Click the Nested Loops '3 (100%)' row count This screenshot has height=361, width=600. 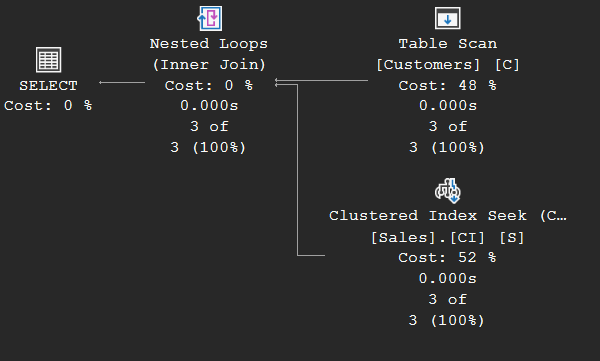tap(208, 147)
